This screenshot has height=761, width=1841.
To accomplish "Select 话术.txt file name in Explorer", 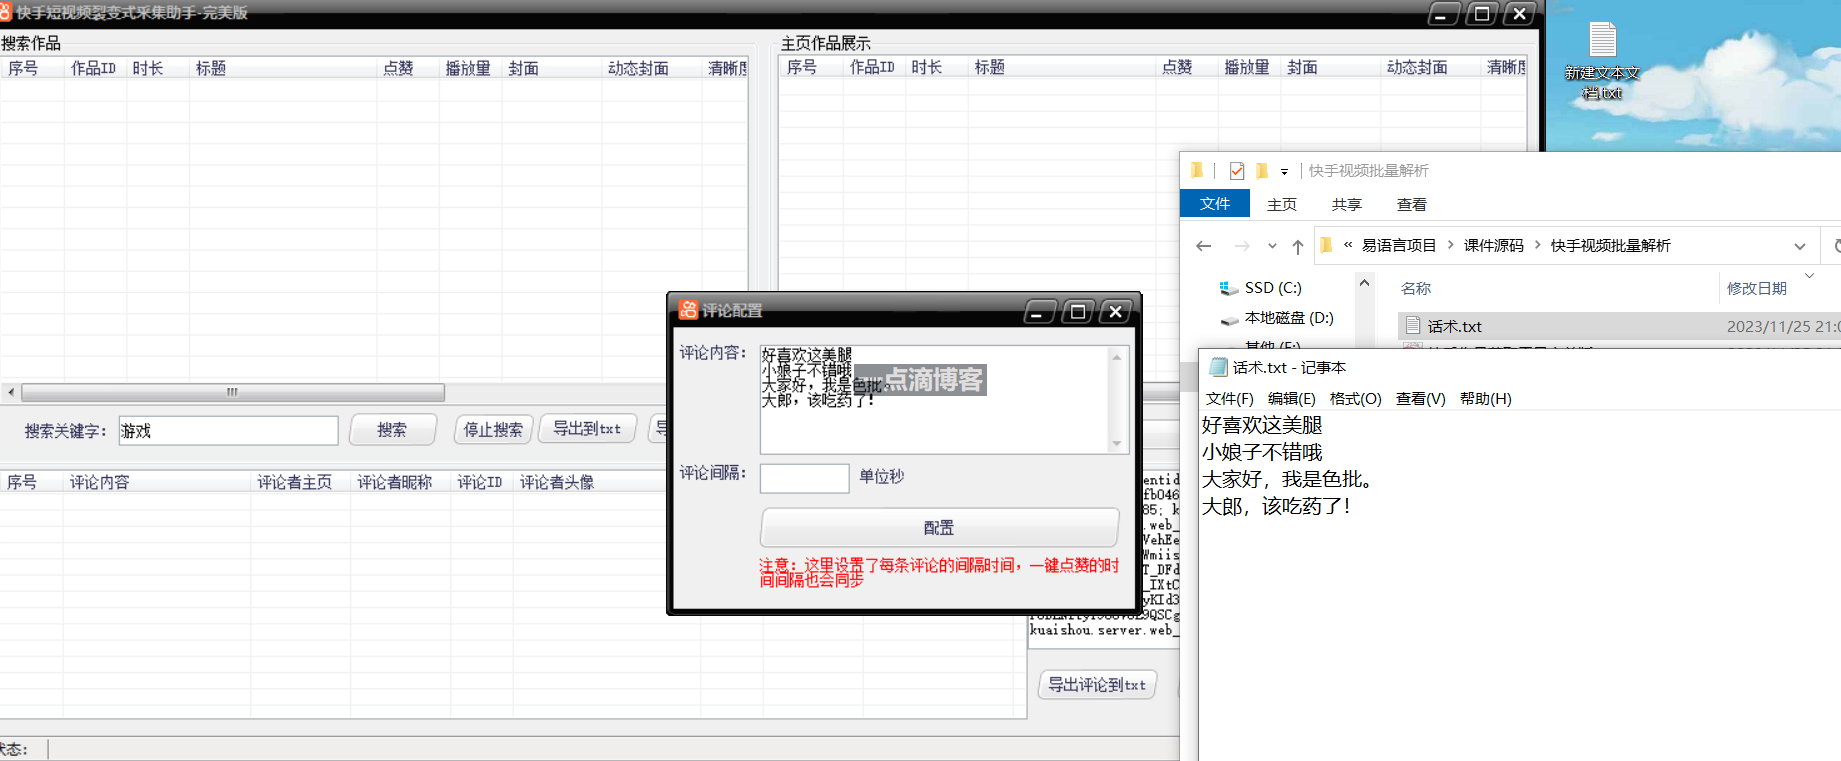I will tap(1454, 326).
